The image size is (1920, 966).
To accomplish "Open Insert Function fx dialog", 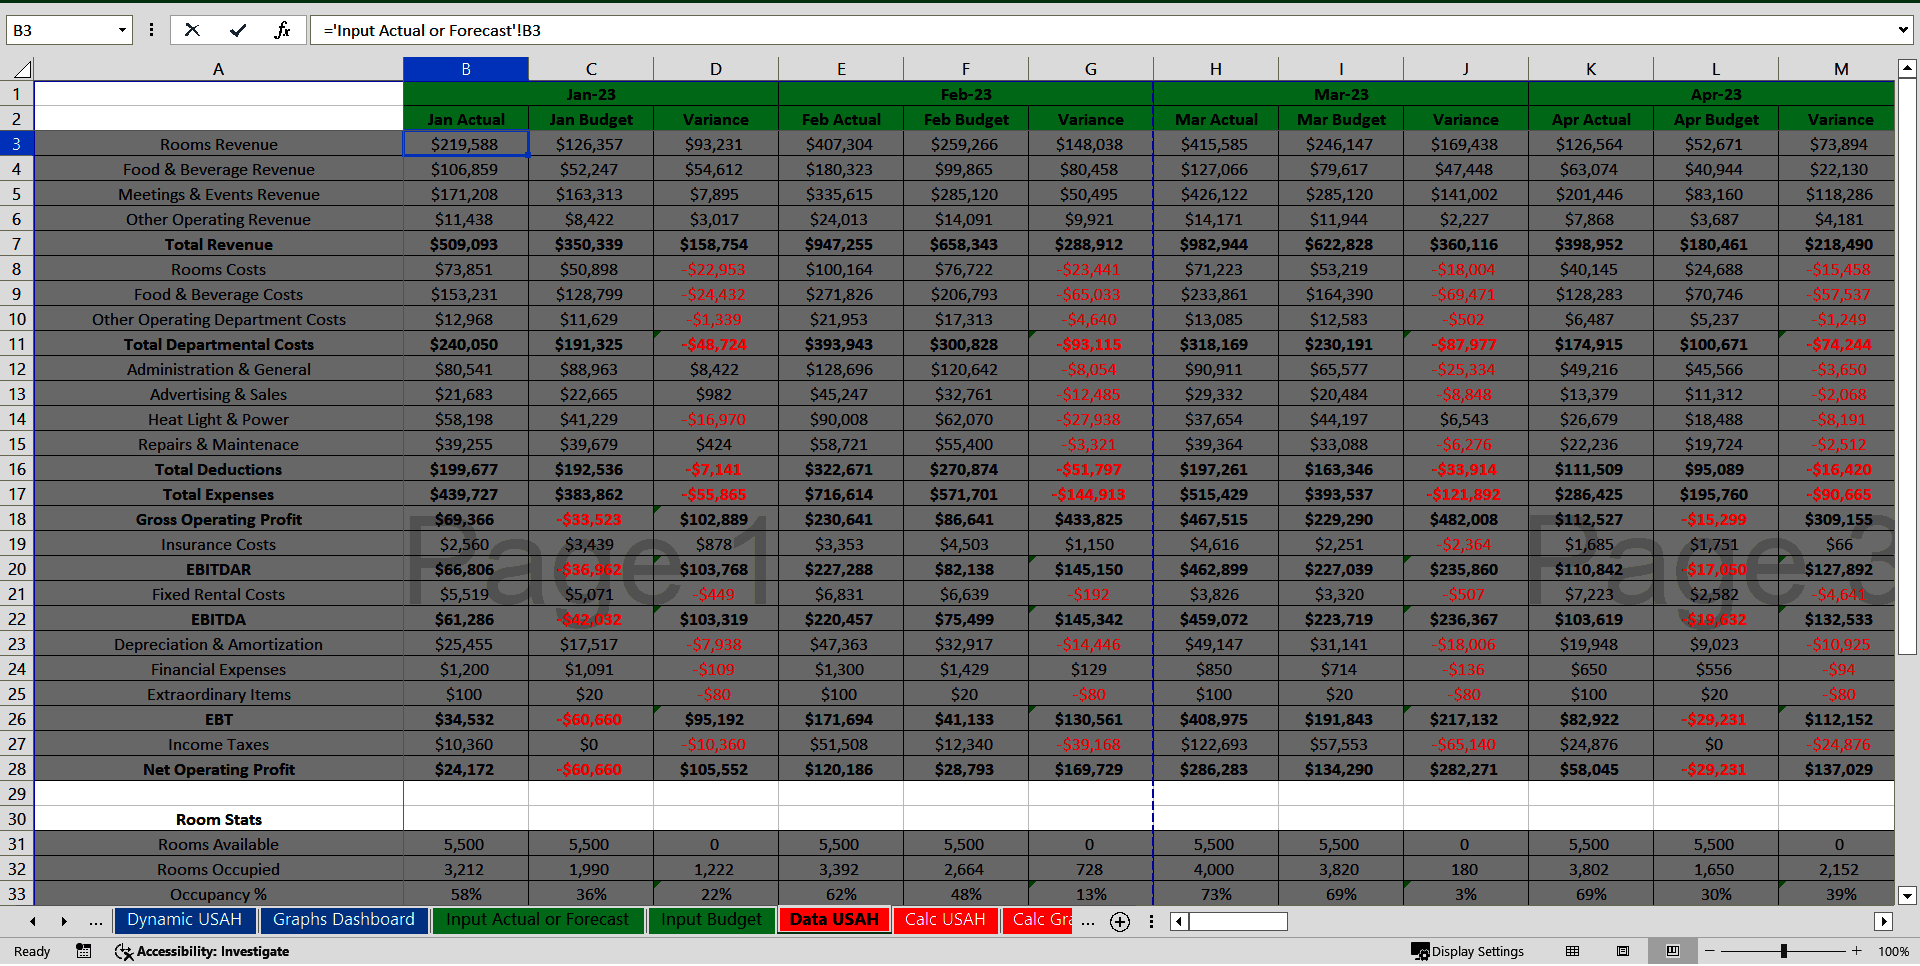I will click(x=283, y=30).
